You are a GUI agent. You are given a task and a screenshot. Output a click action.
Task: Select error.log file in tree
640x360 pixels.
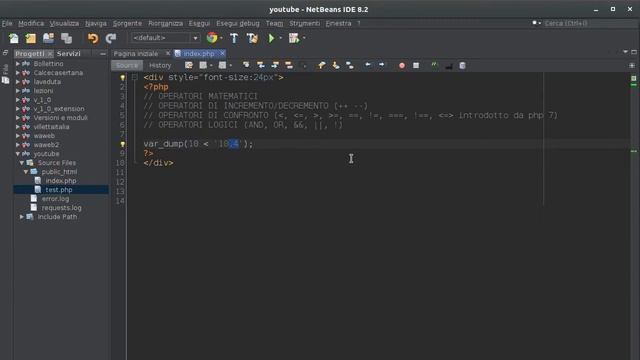click(55, 199)
